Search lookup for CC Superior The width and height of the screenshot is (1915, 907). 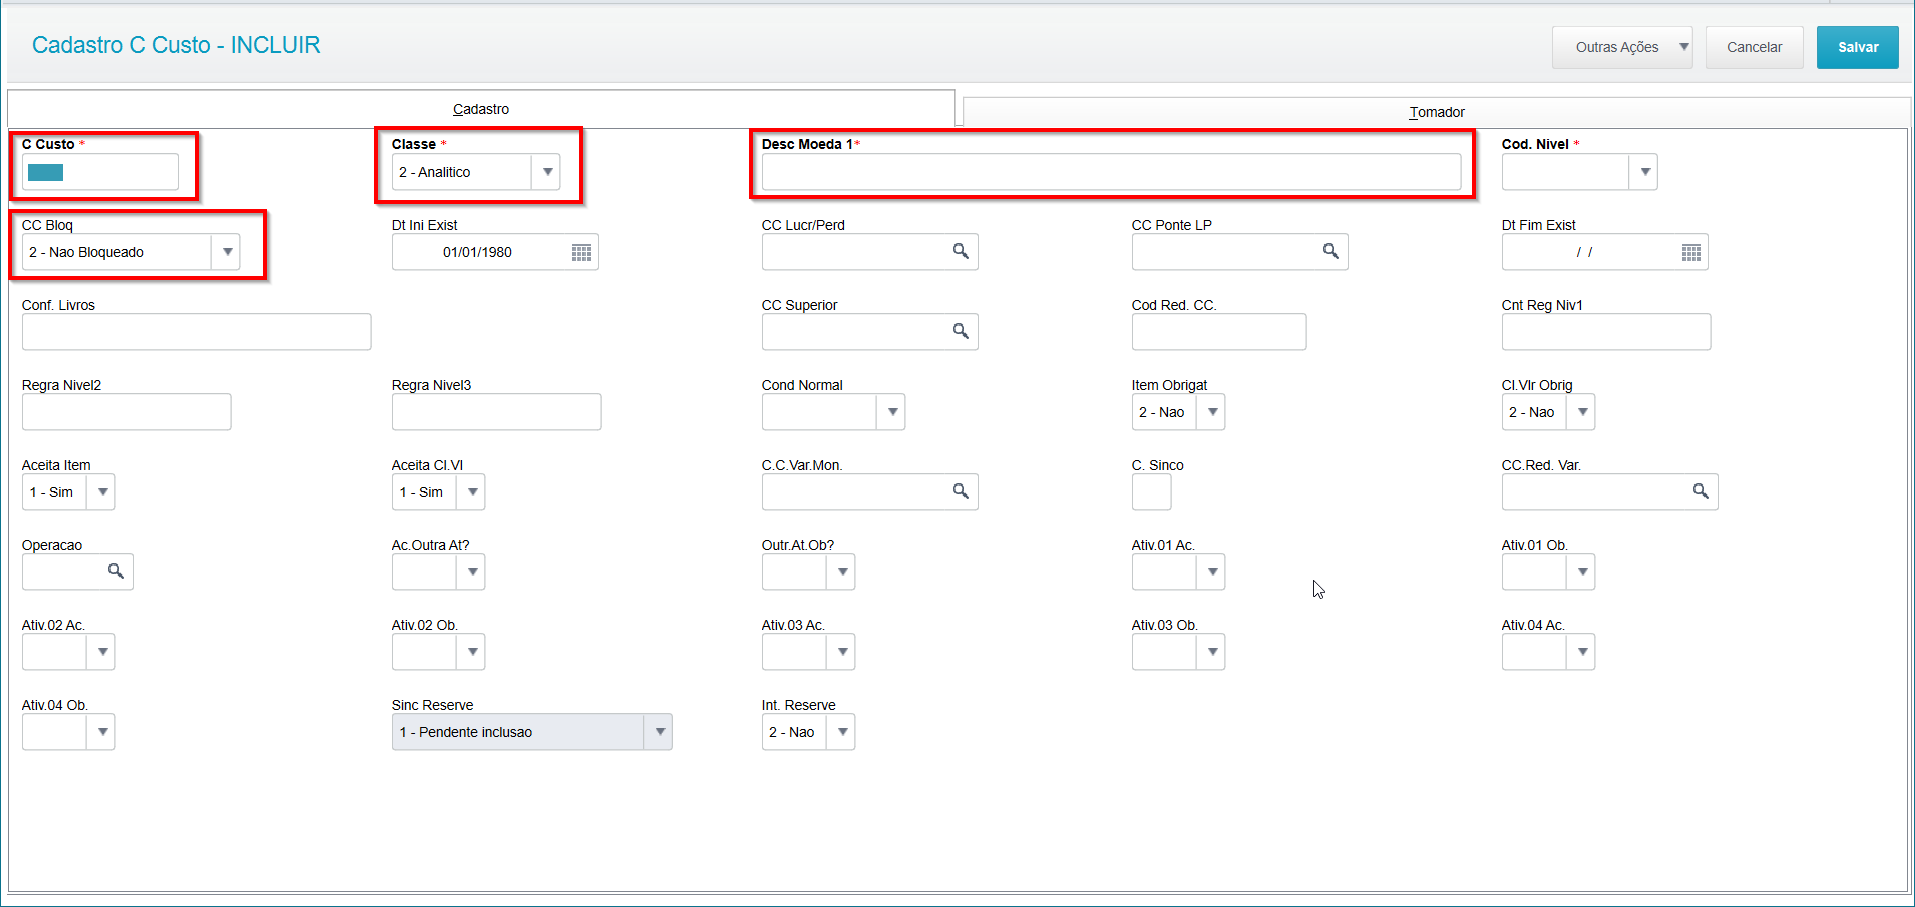click(960, 331)
